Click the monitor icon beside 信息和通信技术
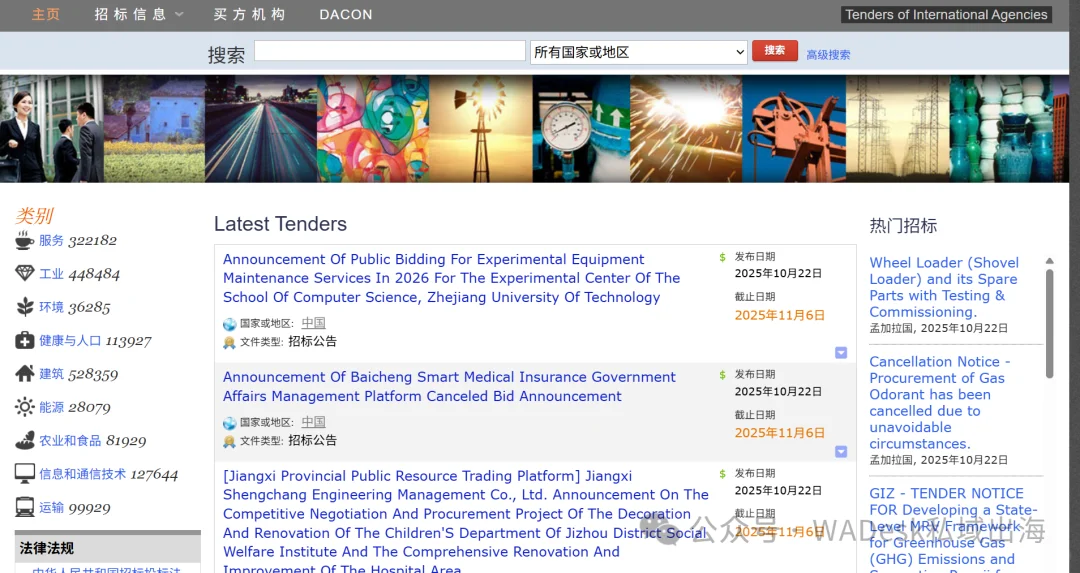Image resolution: width=1080 pixels, height=573 pixels. point(24,474)
